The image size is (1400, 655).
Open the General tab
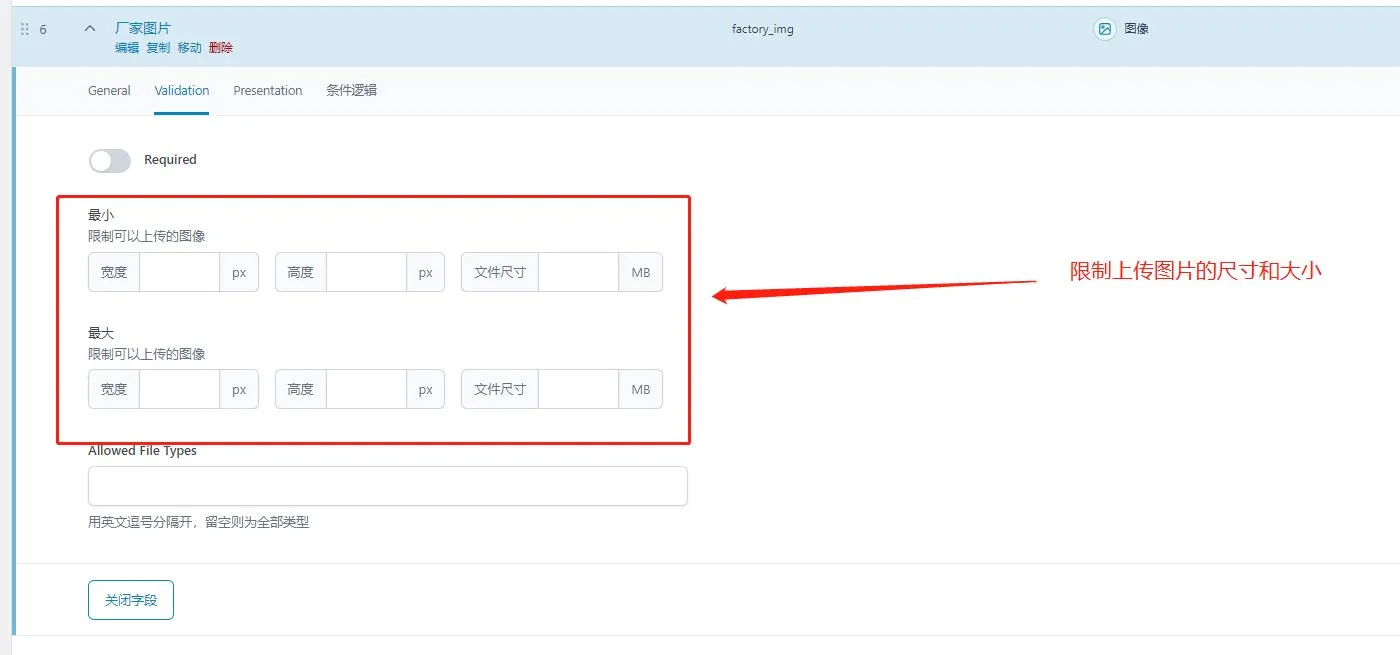tap(109, 91)
